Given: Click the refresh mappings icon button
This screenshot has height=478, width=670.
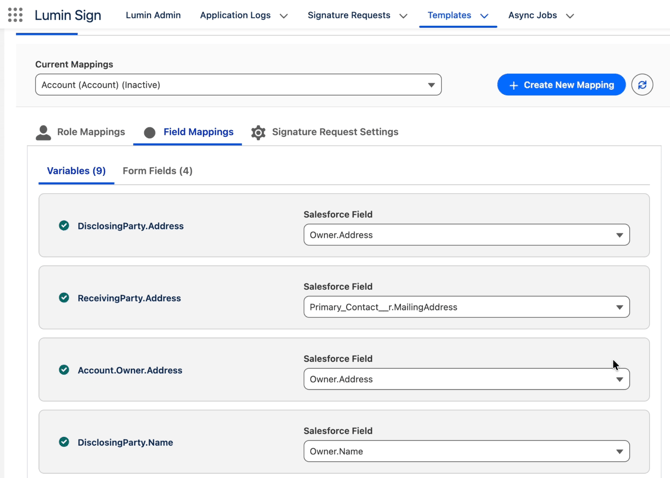Looking at the screenshot, I should pos(642,85).
